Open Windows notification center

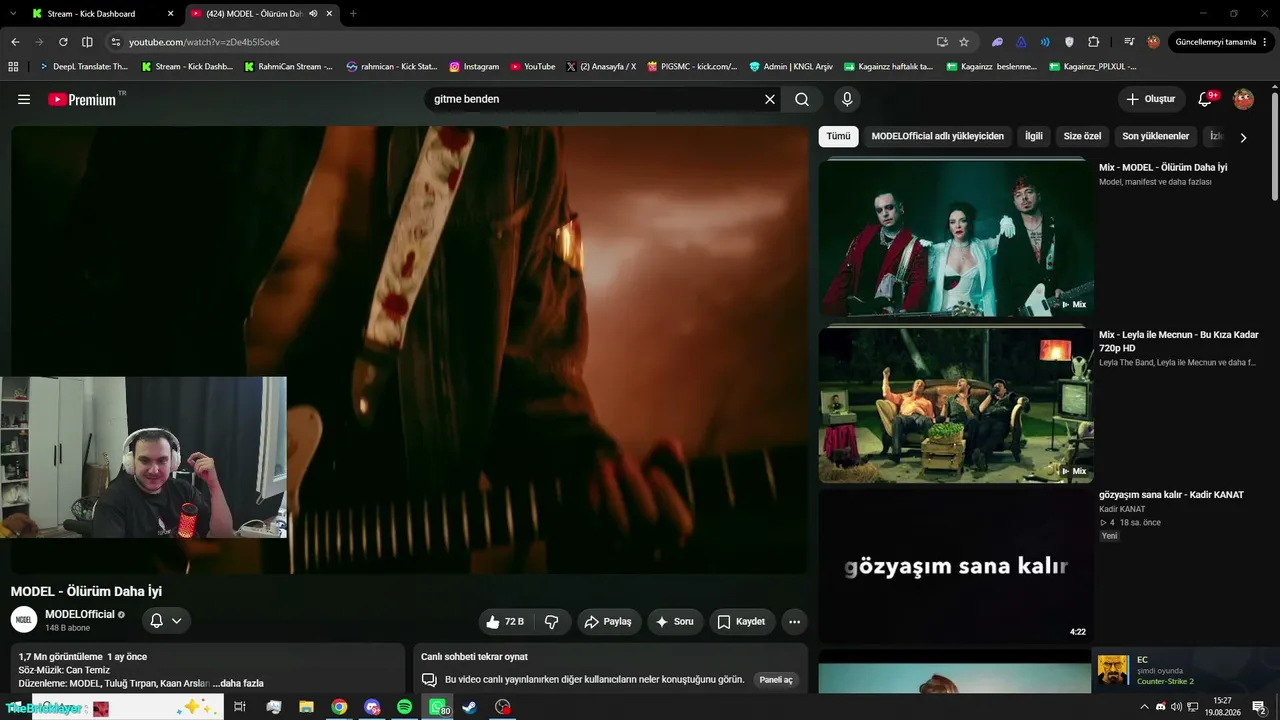1259,707
